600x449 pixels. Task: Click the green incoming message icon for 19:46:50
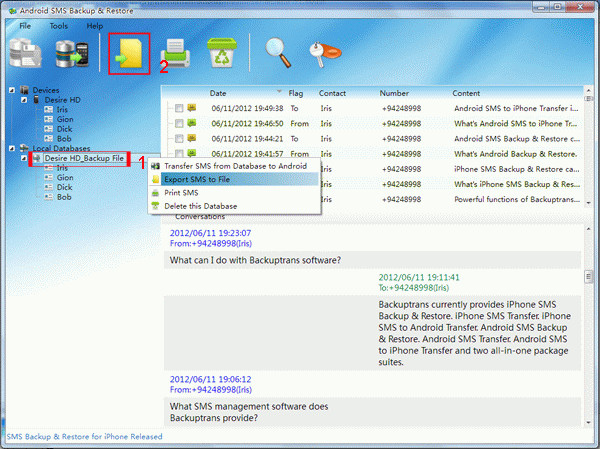[192, 123]
